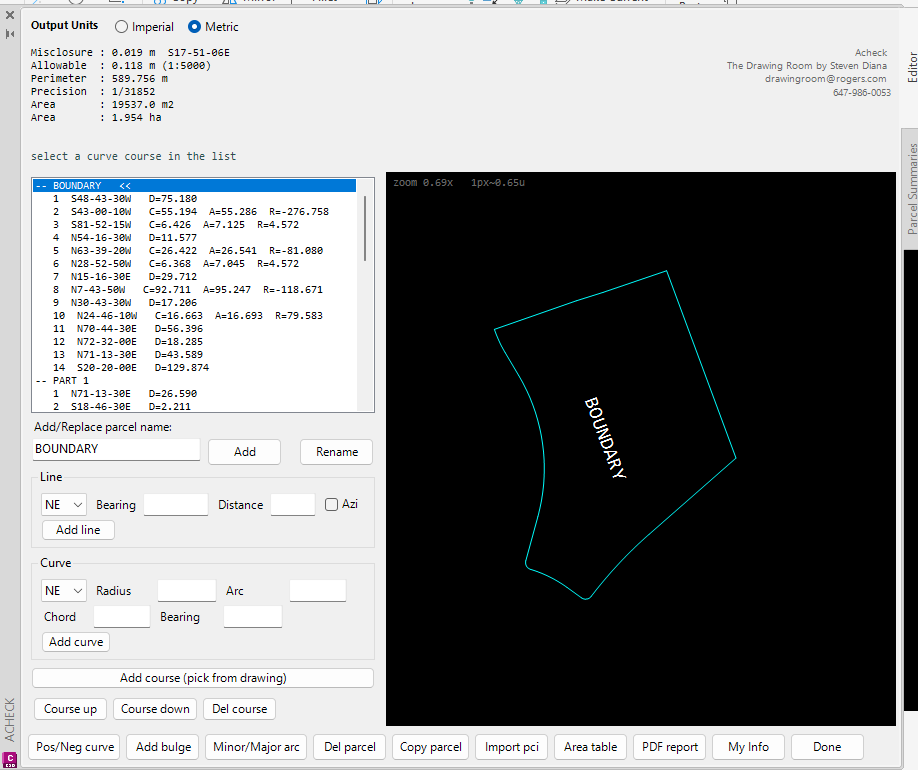Click the palette auto-hide pin icon
The width and height of the screenshot is (918, 770).
[10, 34]
